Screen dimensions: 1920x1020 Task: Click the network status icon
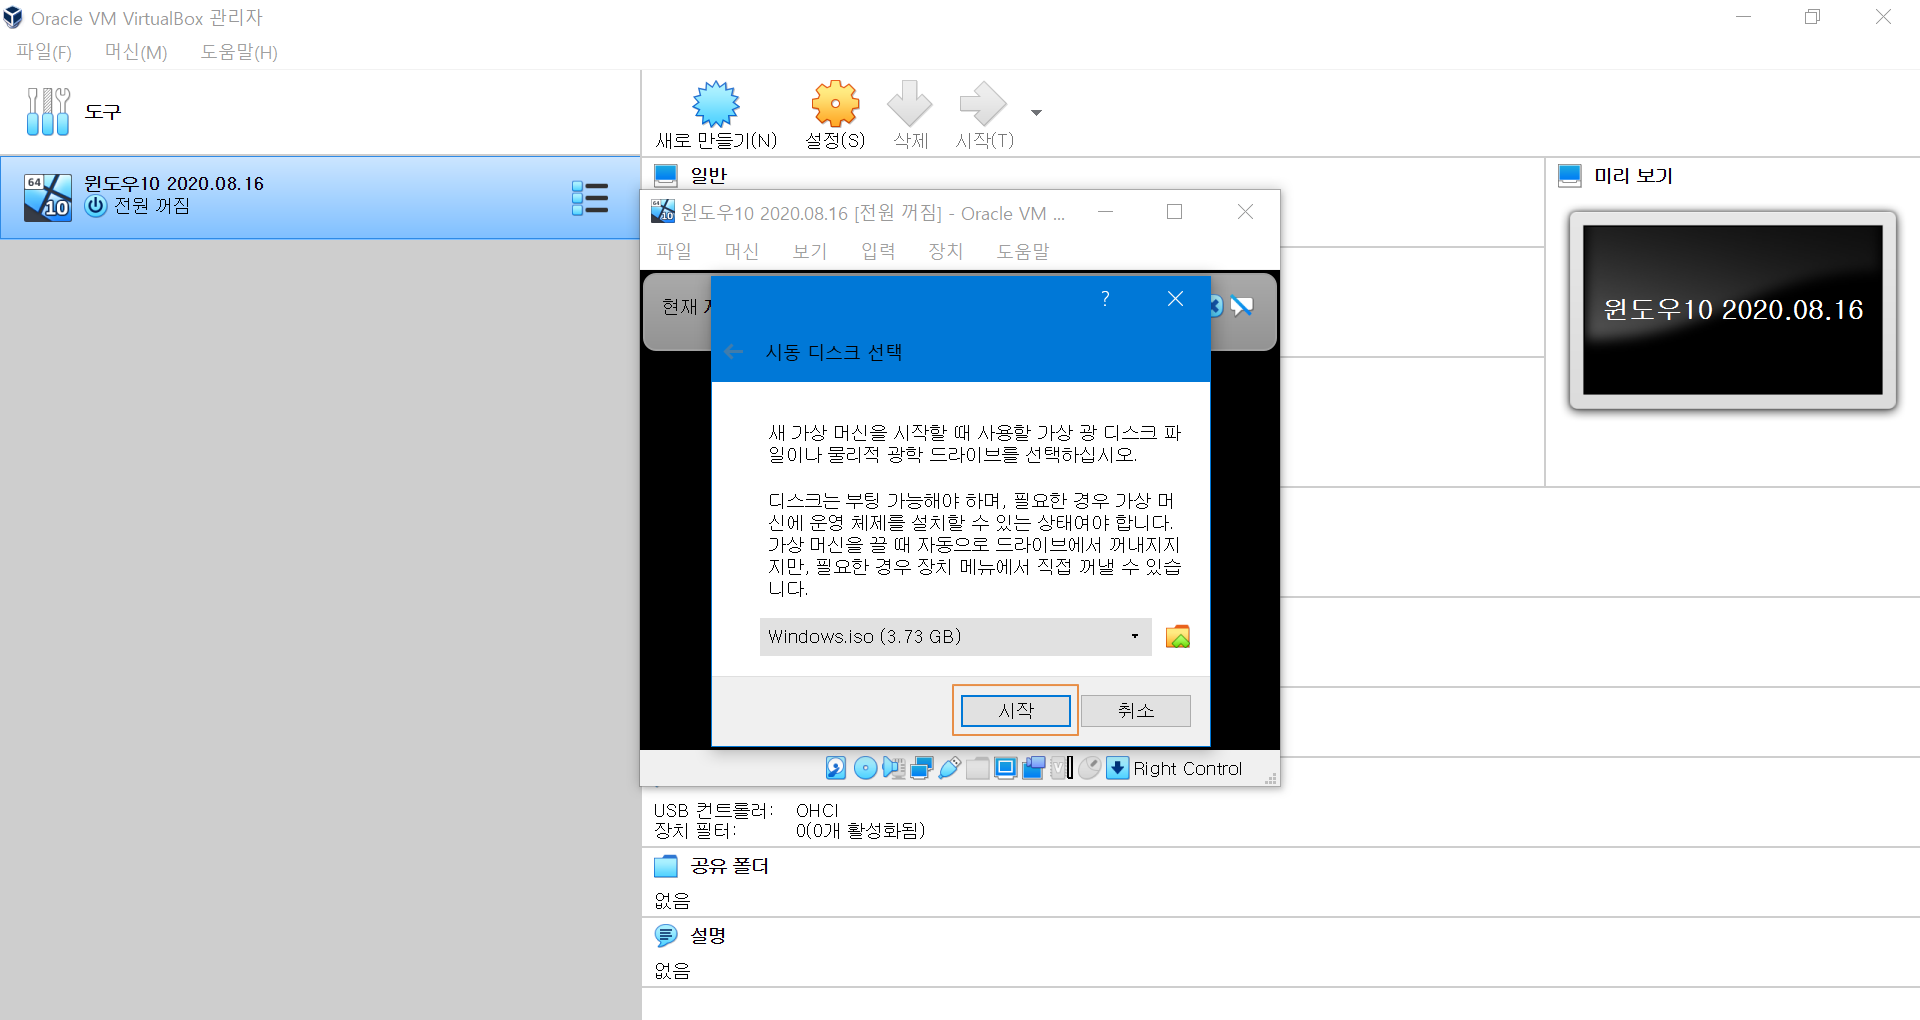(922, 768)
